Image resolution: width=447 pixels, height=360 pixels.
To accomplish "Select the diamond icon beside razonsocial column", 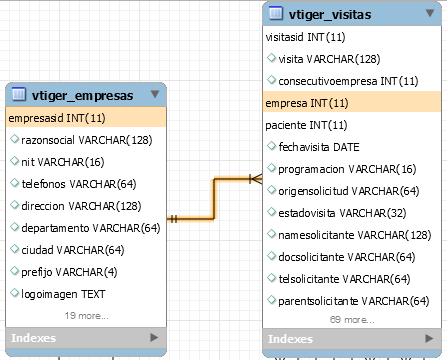I will tap(14, 139).
